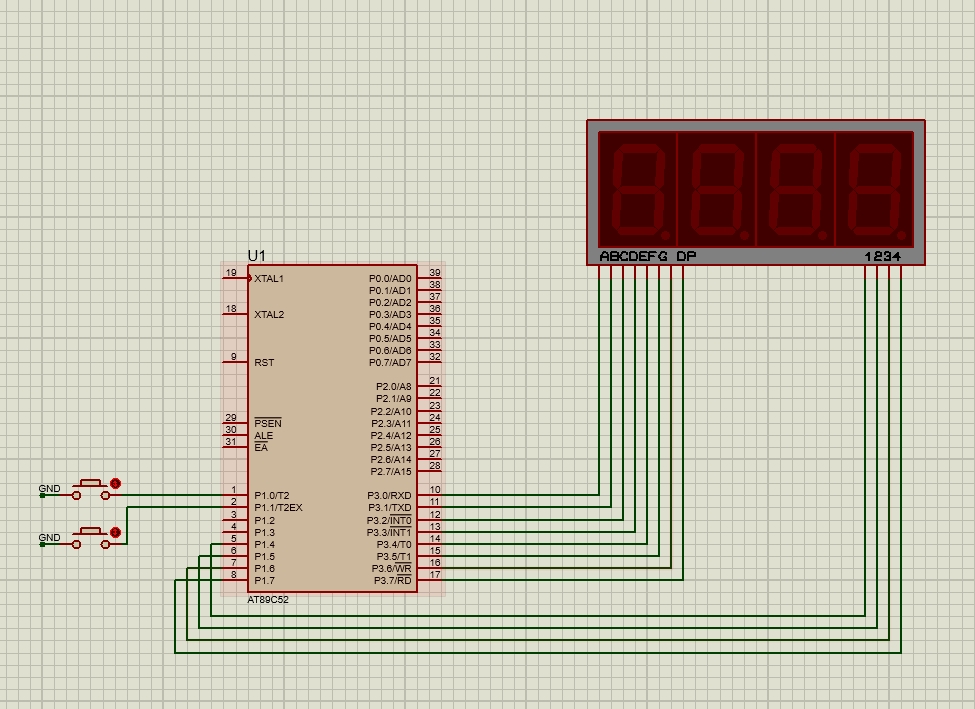The image size is (975, 709).
Task: Click the P1.3 pin label
Action: pyautogui.click(x=264, y=532)
